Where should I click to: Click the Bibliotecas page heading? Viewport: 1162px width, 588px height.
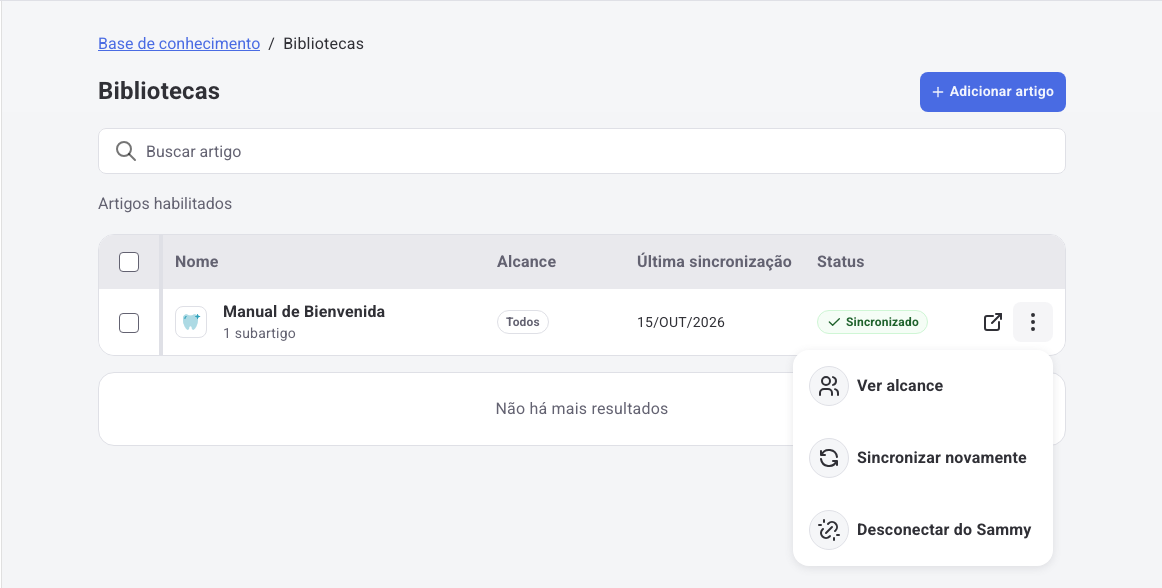click(x=159, y=90)
